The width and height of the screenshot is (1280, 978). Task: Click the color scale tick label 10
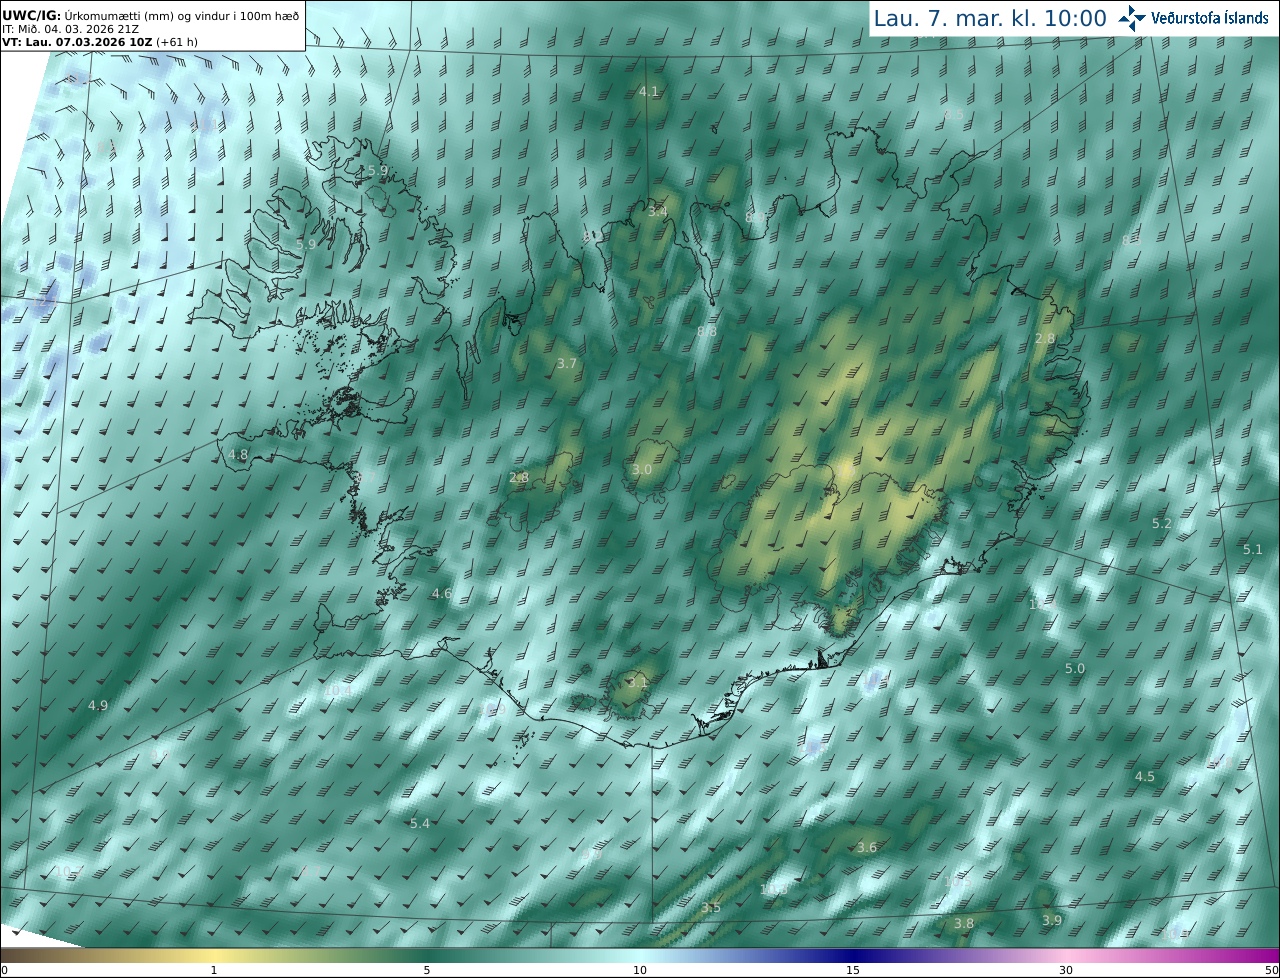[640, 971]
